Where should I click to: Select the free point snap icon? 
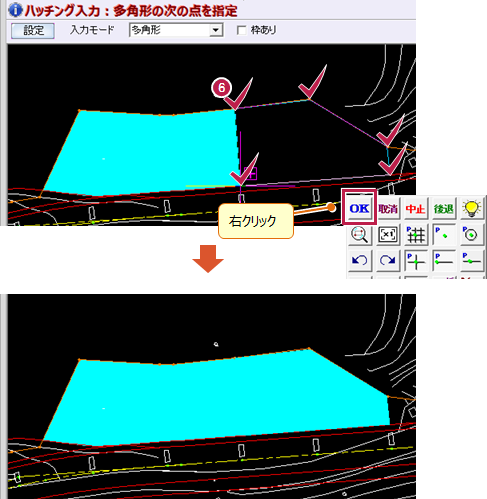pos(444,235)
